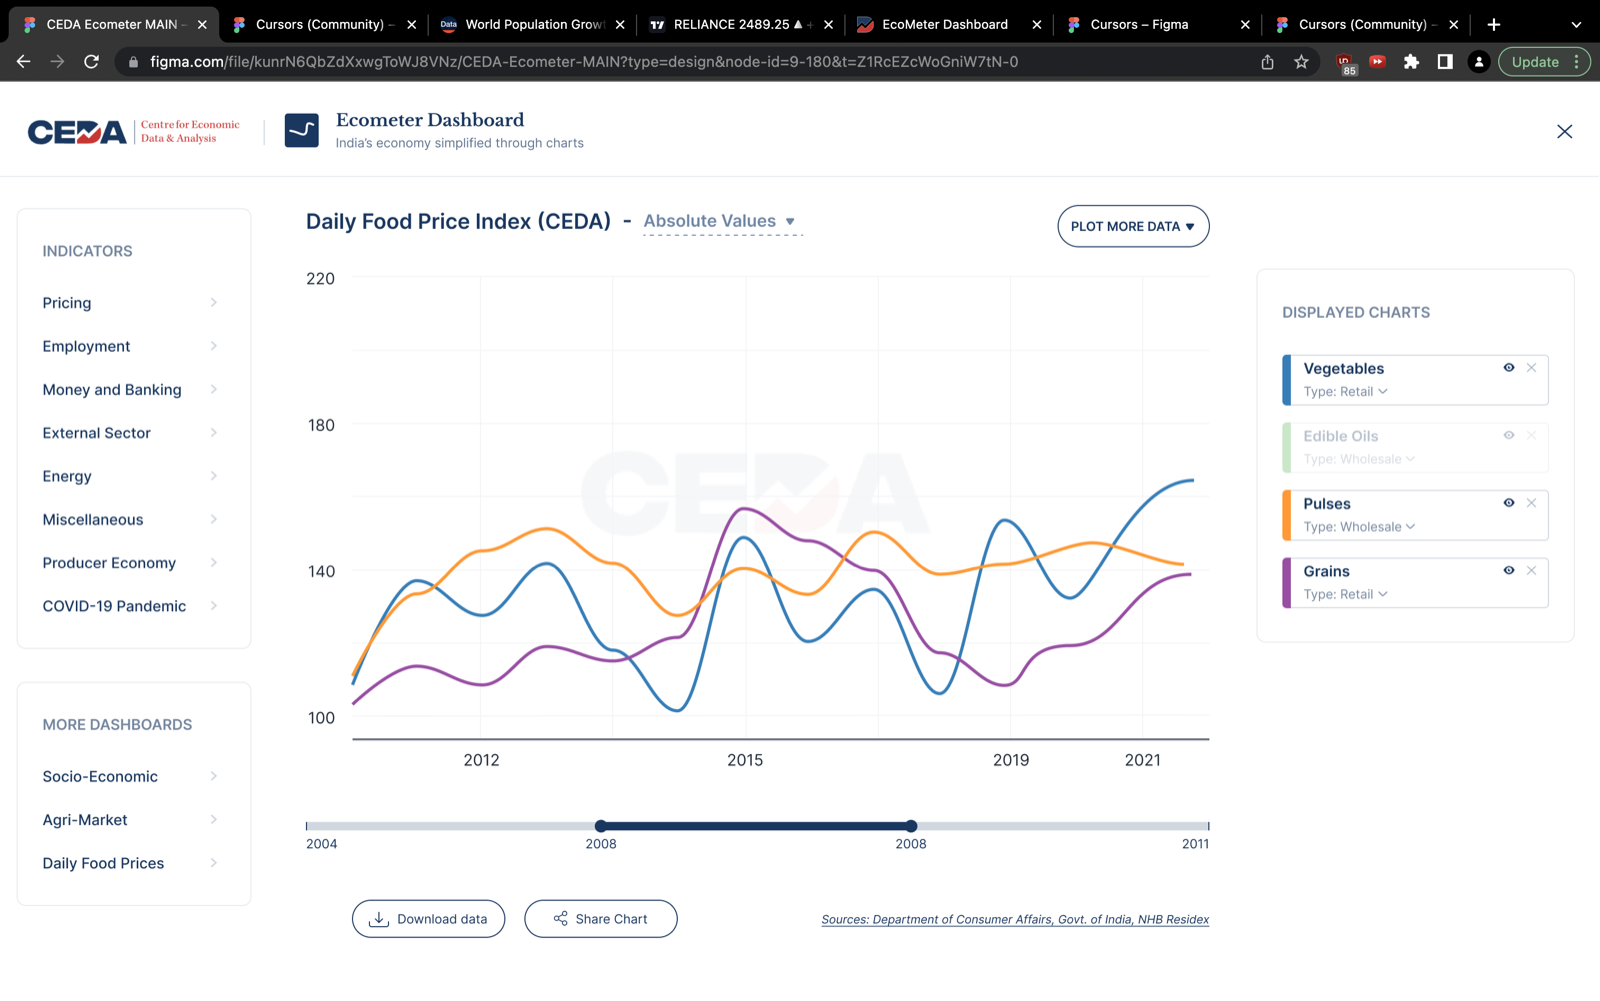The width and height of the screenshot is (1600, 1001).
Task: Click the Download data button
Action: pos(428,919)
